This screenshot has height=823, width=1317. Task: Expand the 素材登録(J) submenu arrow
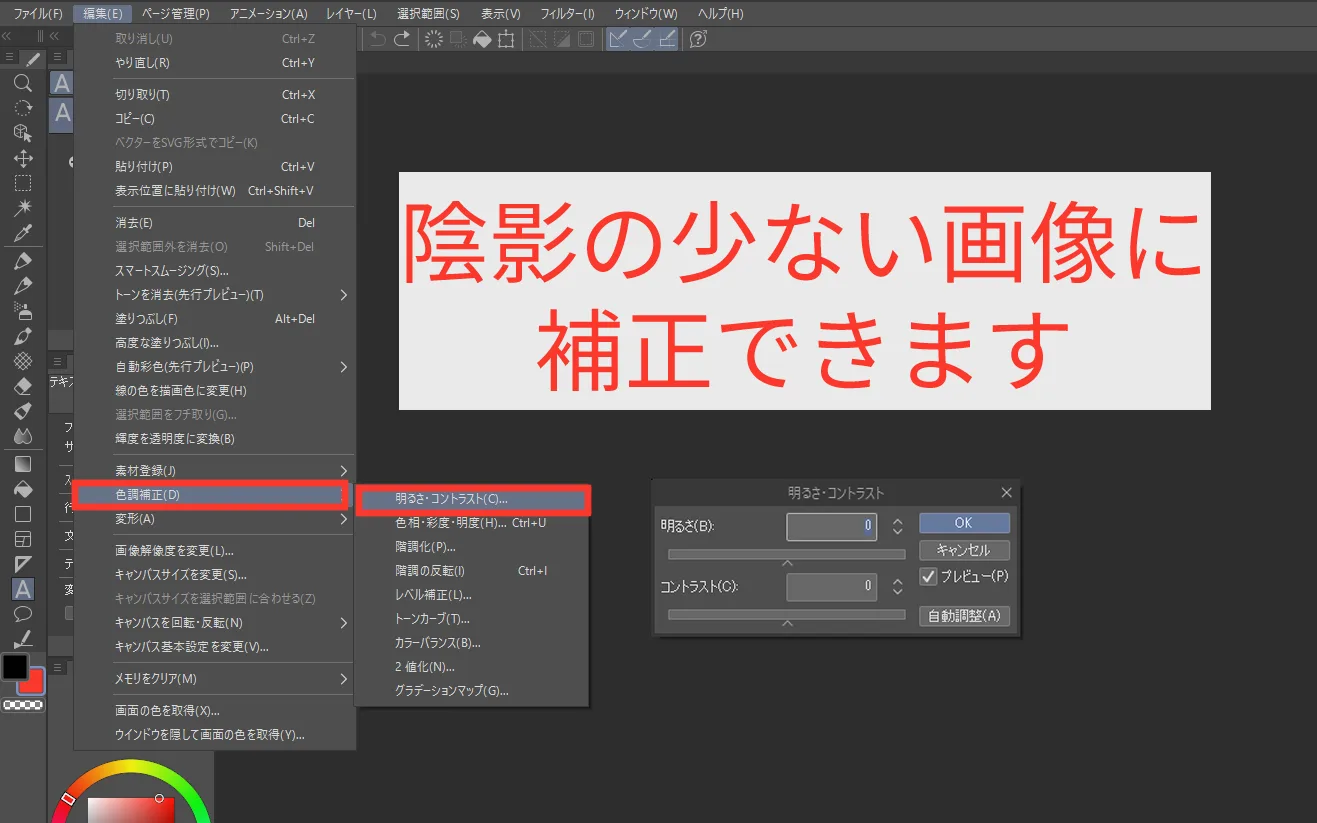point(344,471)
